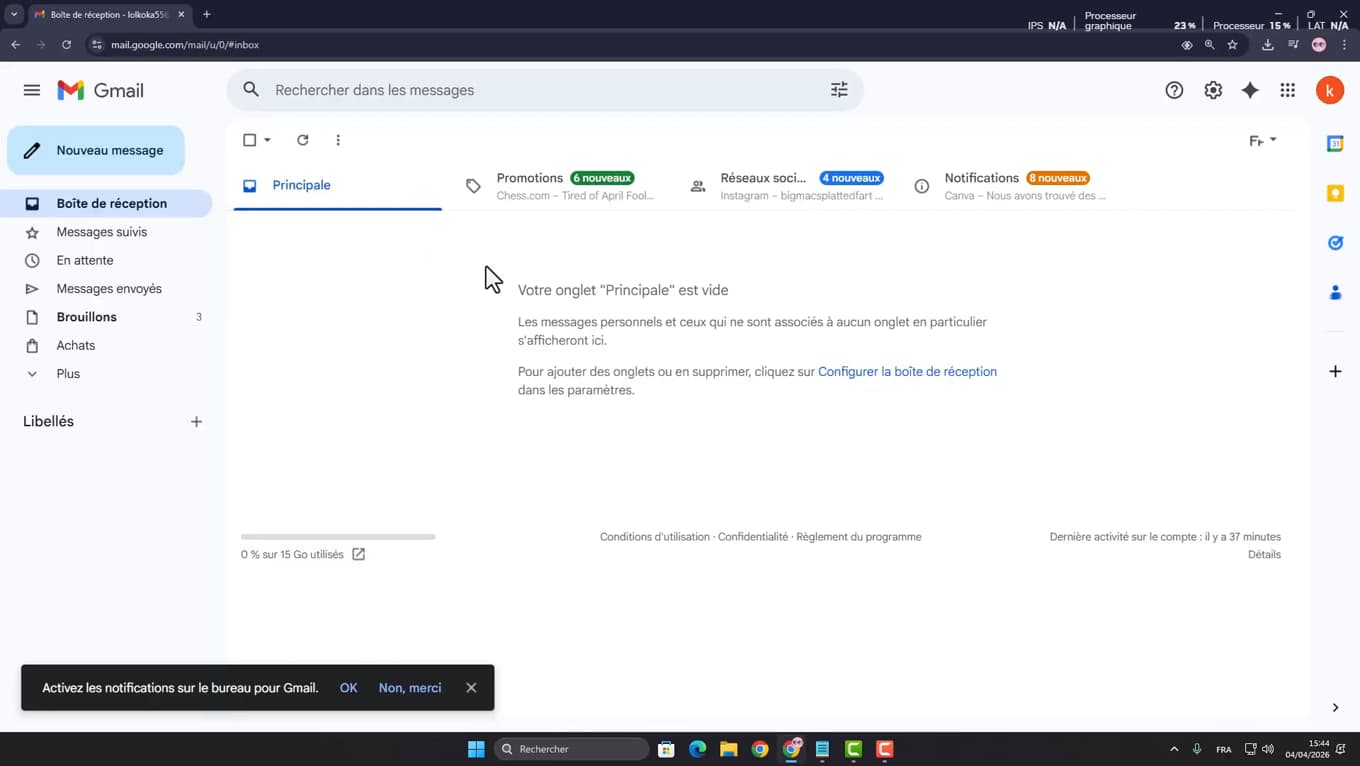Open the Chrome media control icon

click(1293, 45)
